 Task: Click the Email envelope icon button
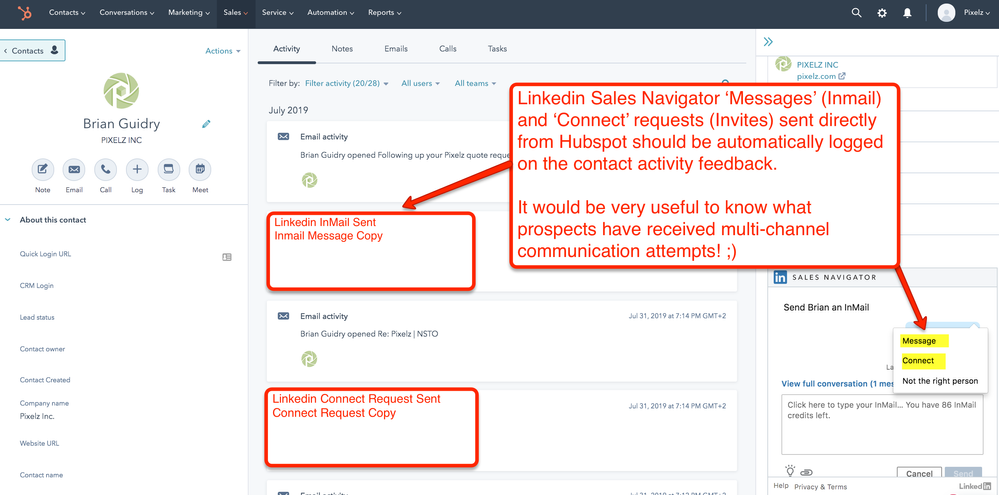(x=74, y=169)
